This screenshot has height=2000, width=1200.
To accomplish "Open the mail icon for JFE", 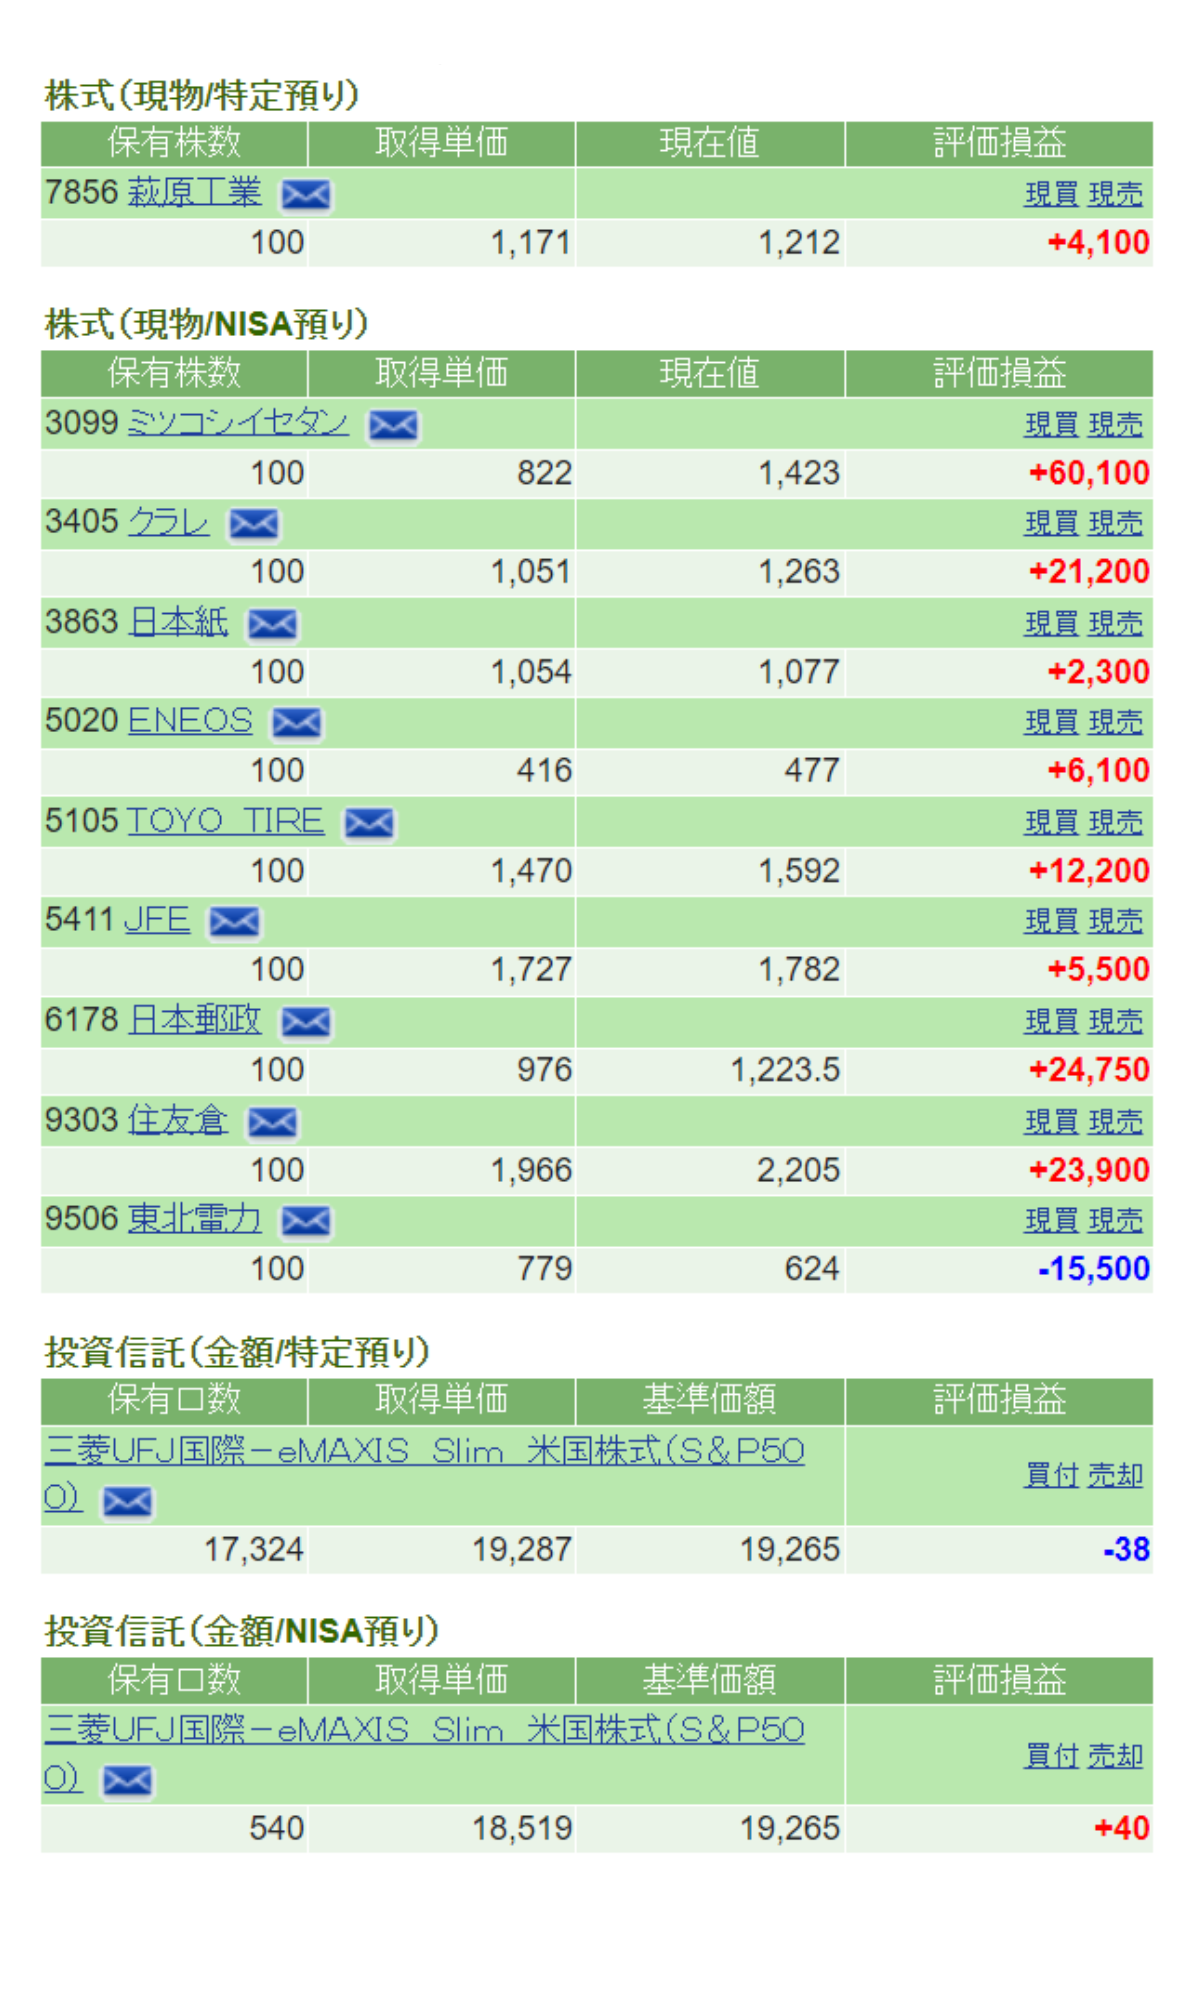I will tap(234, 921).
